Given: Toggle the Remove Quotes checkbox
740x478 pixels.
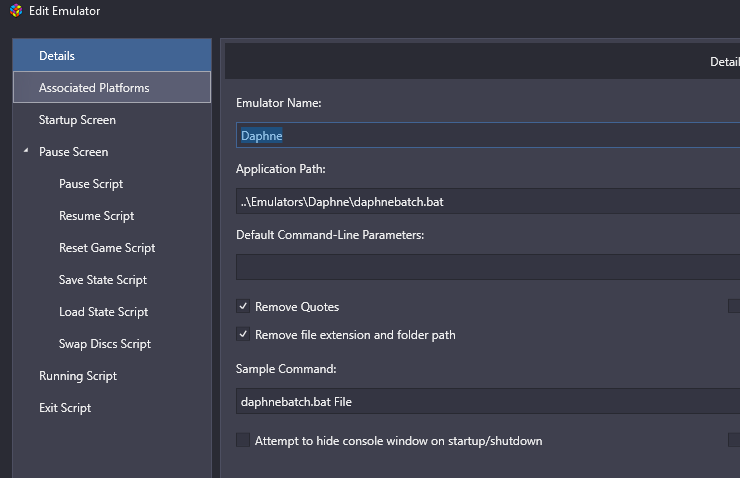Looking at the screenshot, I should pyautogui.click(x=243, y=306).
